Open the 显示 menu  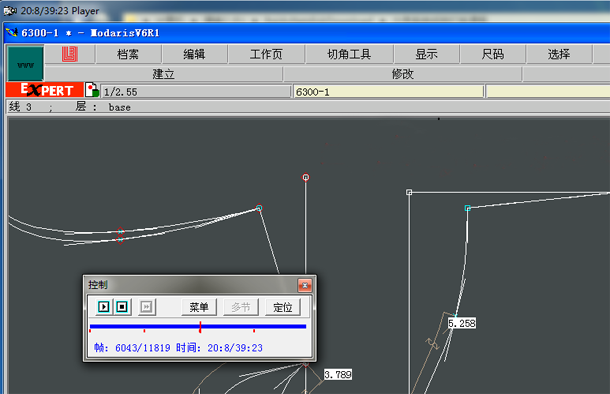(x=426, y=54)
